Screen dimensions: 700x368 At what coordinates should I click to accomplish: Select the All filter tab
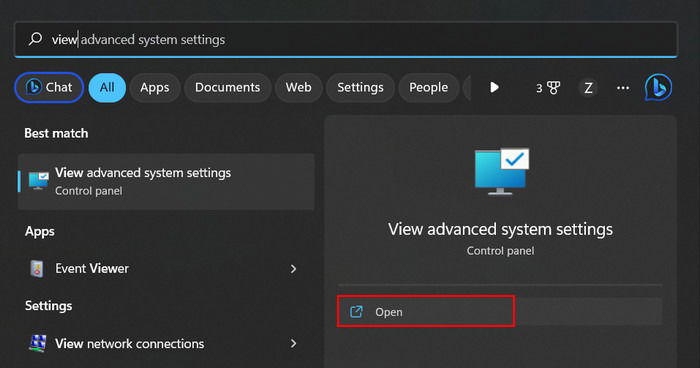point(107,88)
